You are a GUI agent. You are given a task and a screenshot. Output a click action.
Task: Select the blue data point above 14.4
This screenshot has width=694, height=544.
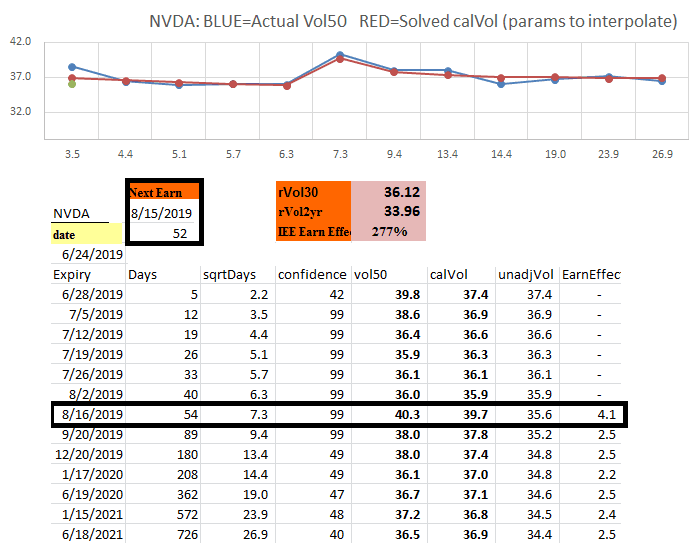[501, 84]
